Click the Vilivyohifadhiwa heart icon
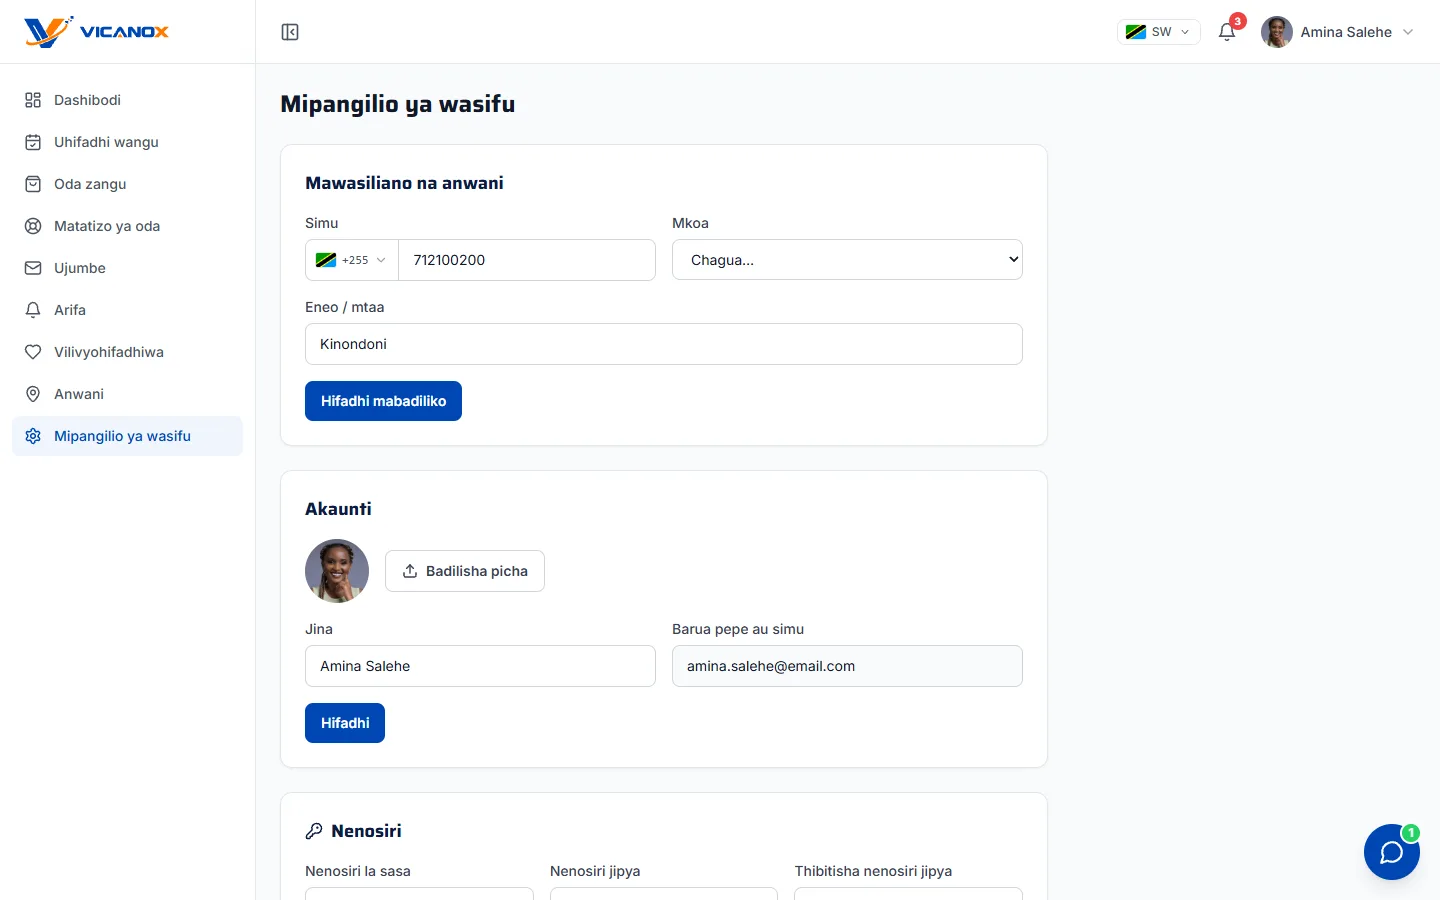Image resolution: width=1440 pixels, height=900 pixels. 33,352
